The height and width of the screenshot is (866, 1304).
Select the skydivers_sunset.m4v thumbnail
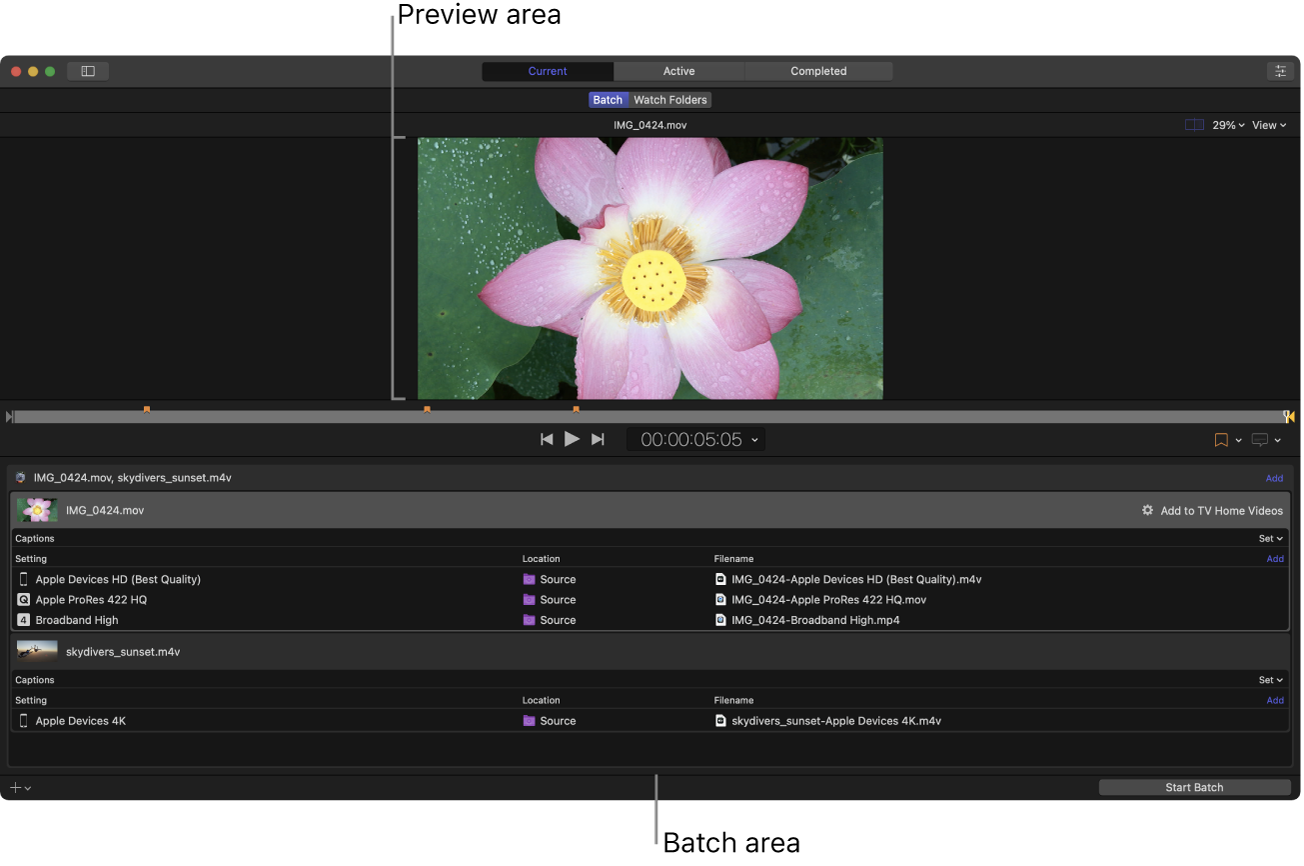coord(37,651)
